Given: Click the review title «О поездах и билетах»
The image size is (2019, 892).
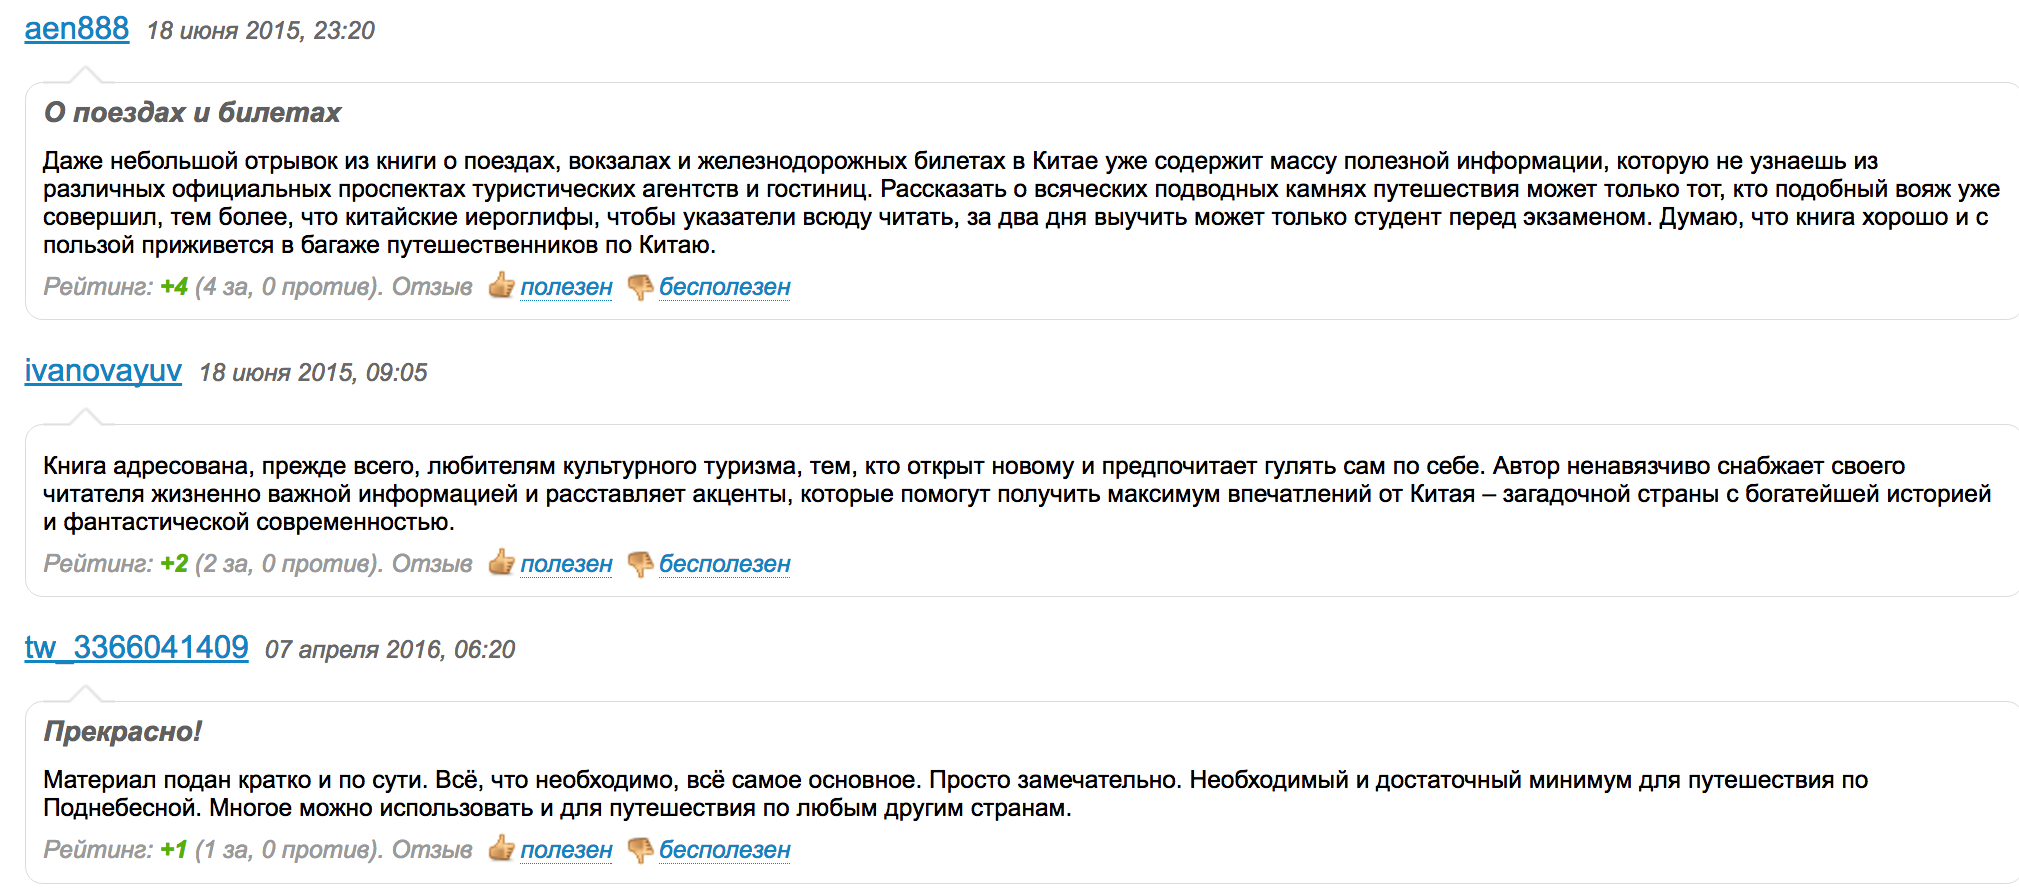Looking at the screenshot, I should tap(192, 113).
